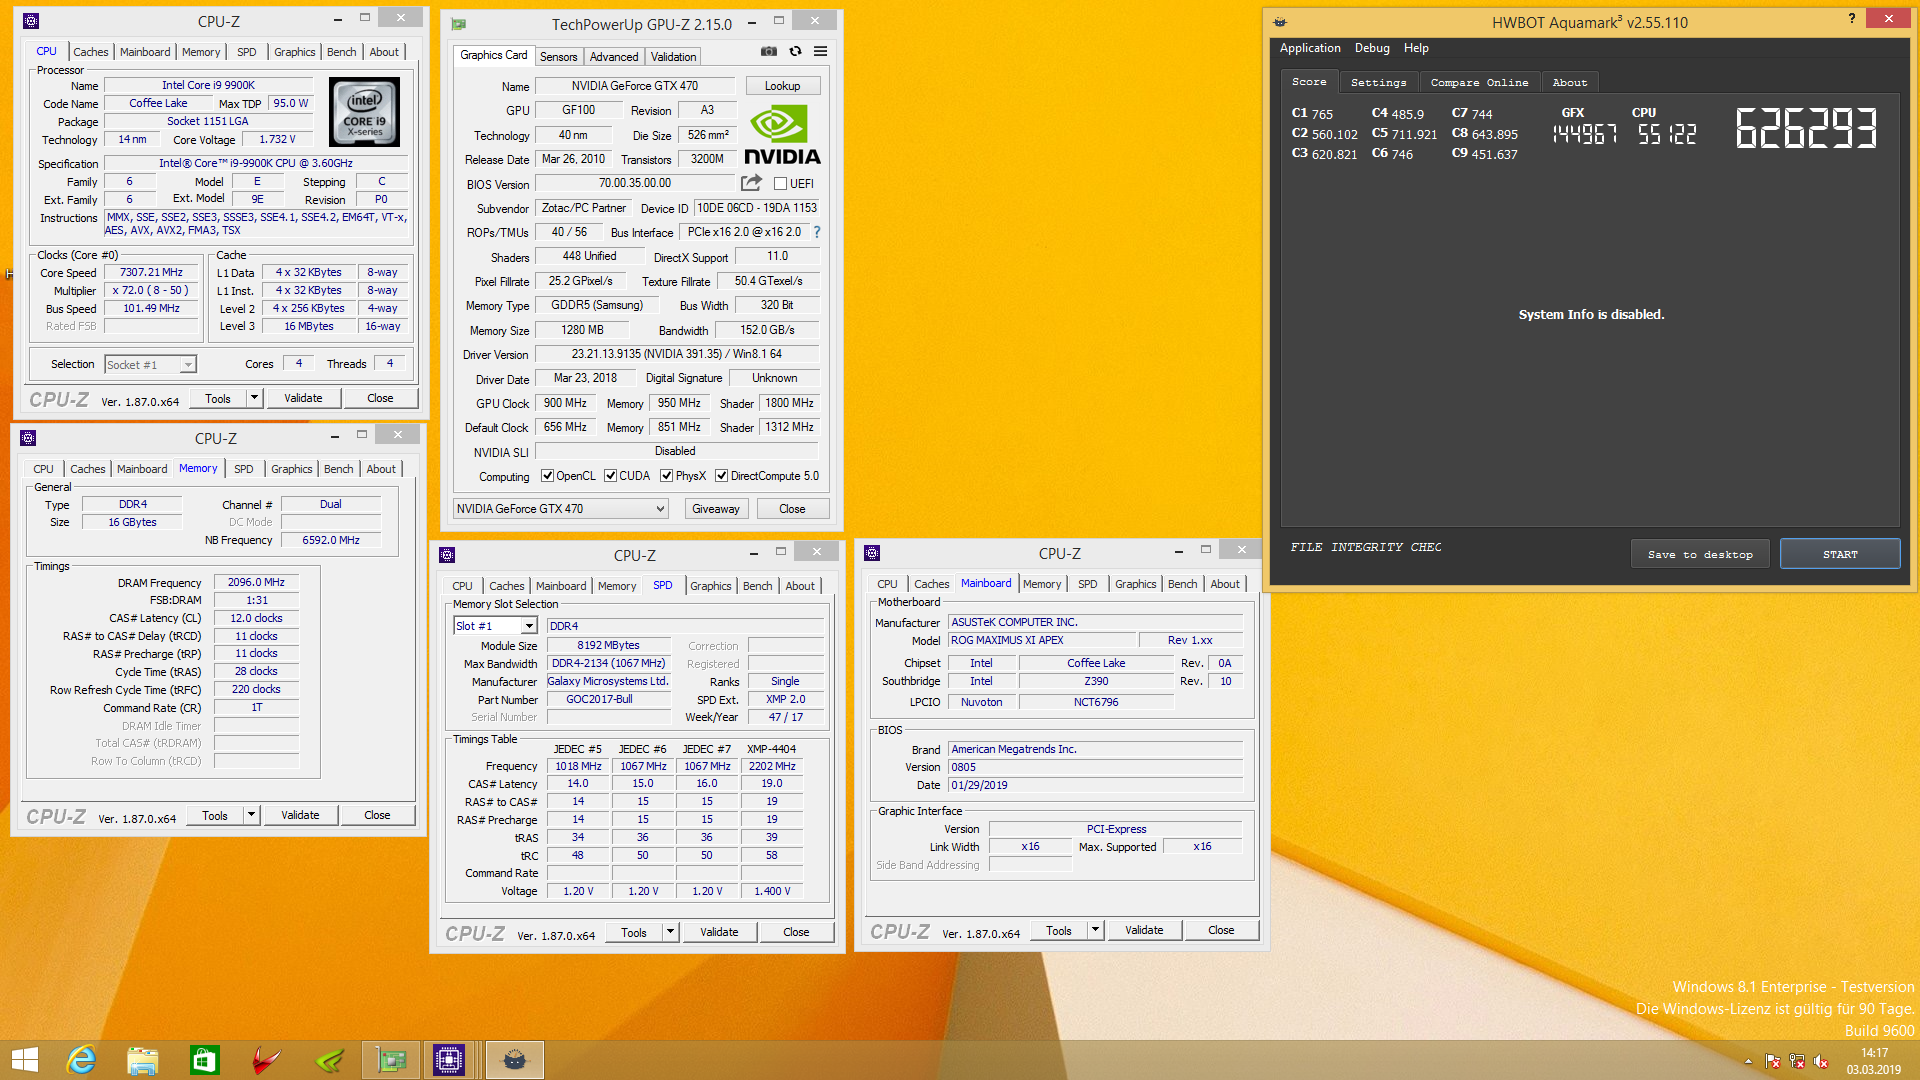Image resolution: width=1920 pixels, height=1080 pixels.
Task: Expand Tools arrow in CPU-Z Memory window
Action: point(251,815)
